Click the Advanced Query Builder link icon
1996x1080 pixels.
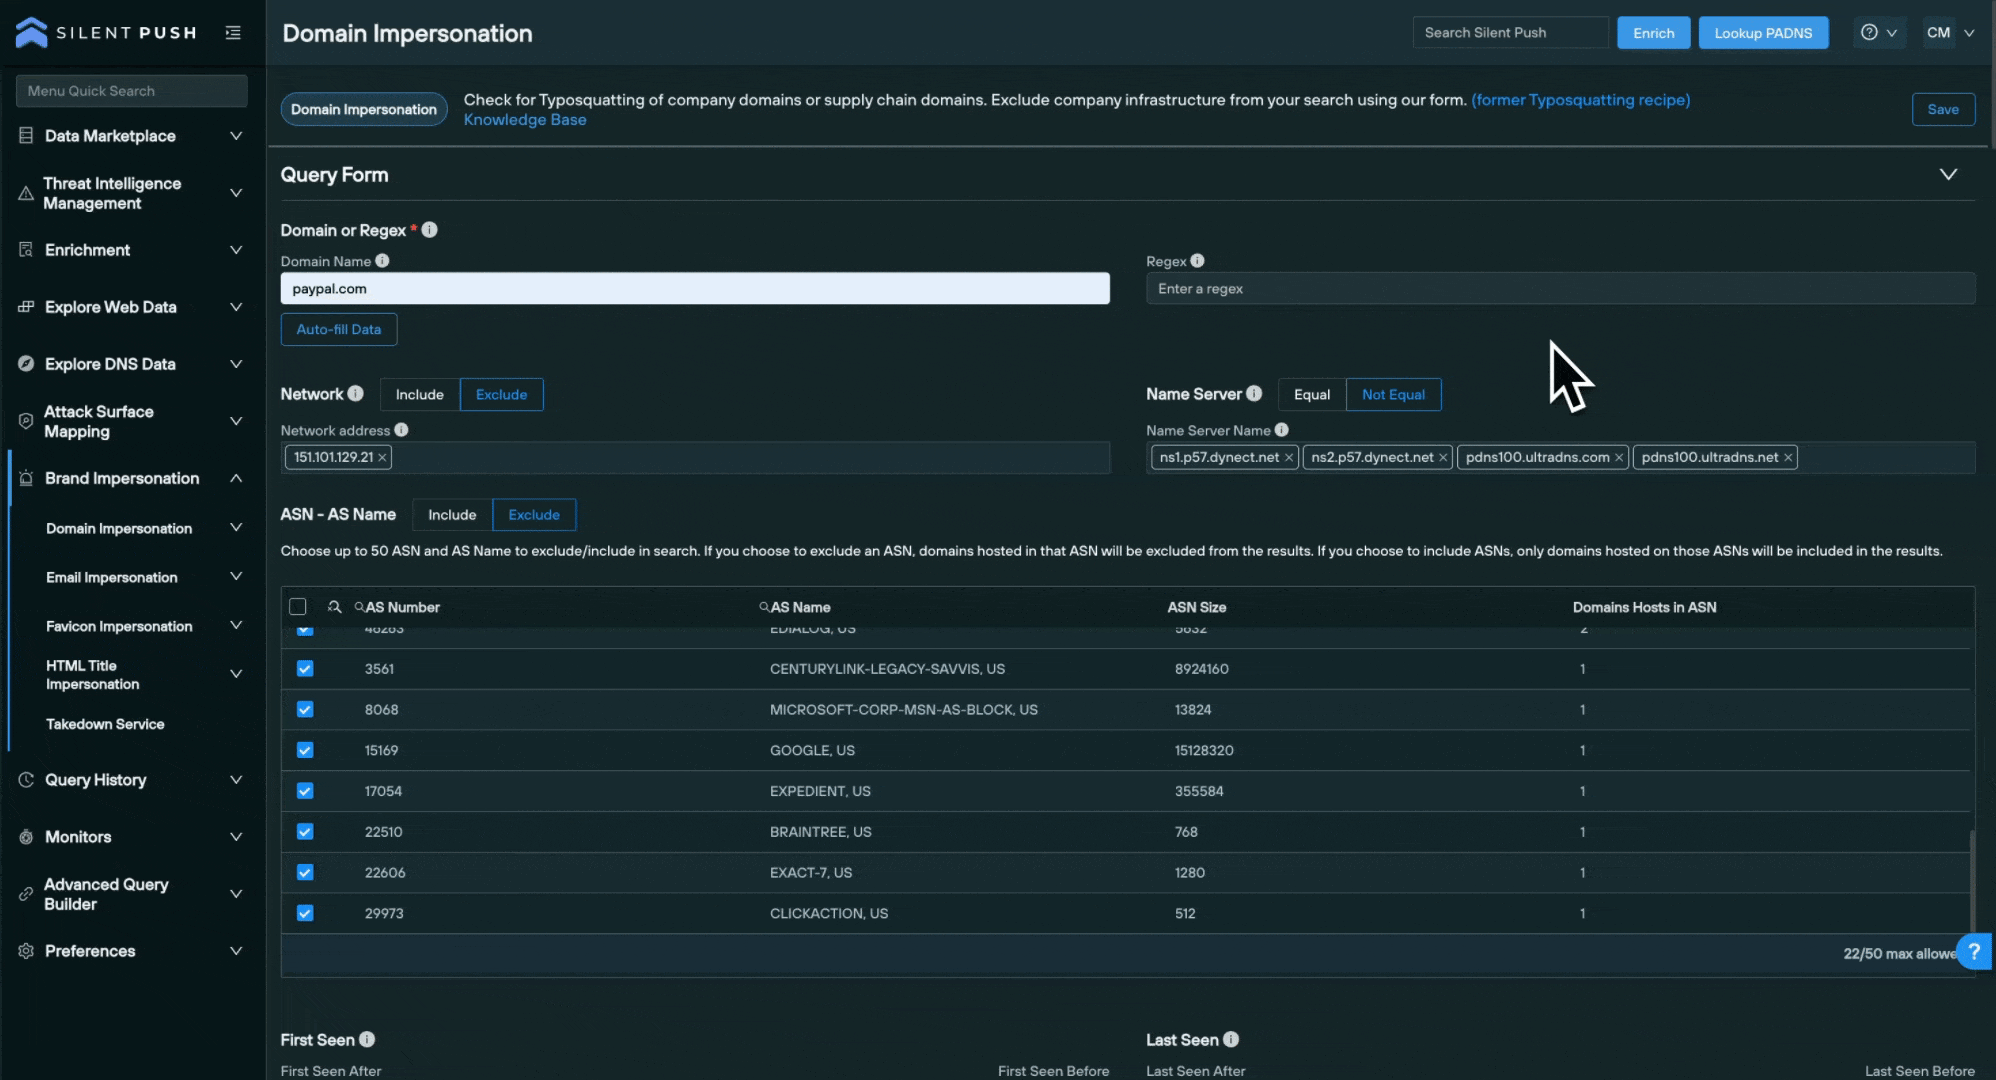26,894
